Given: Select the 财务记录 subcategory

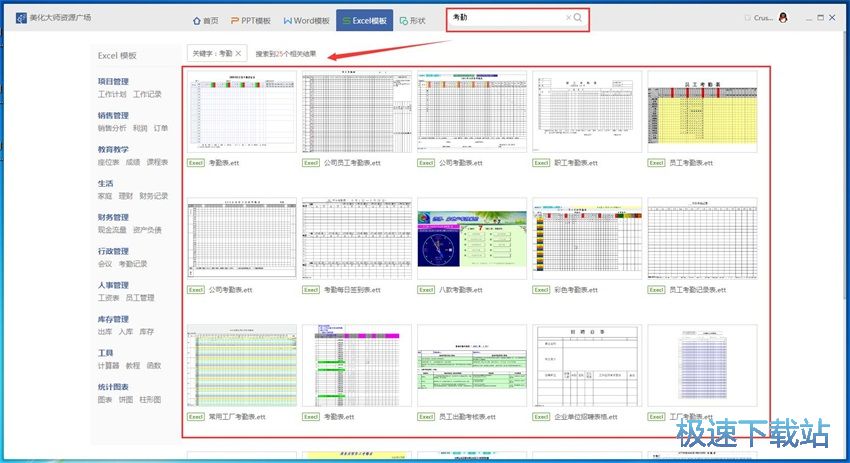Looking at the screenshot, I should (154, 196).
